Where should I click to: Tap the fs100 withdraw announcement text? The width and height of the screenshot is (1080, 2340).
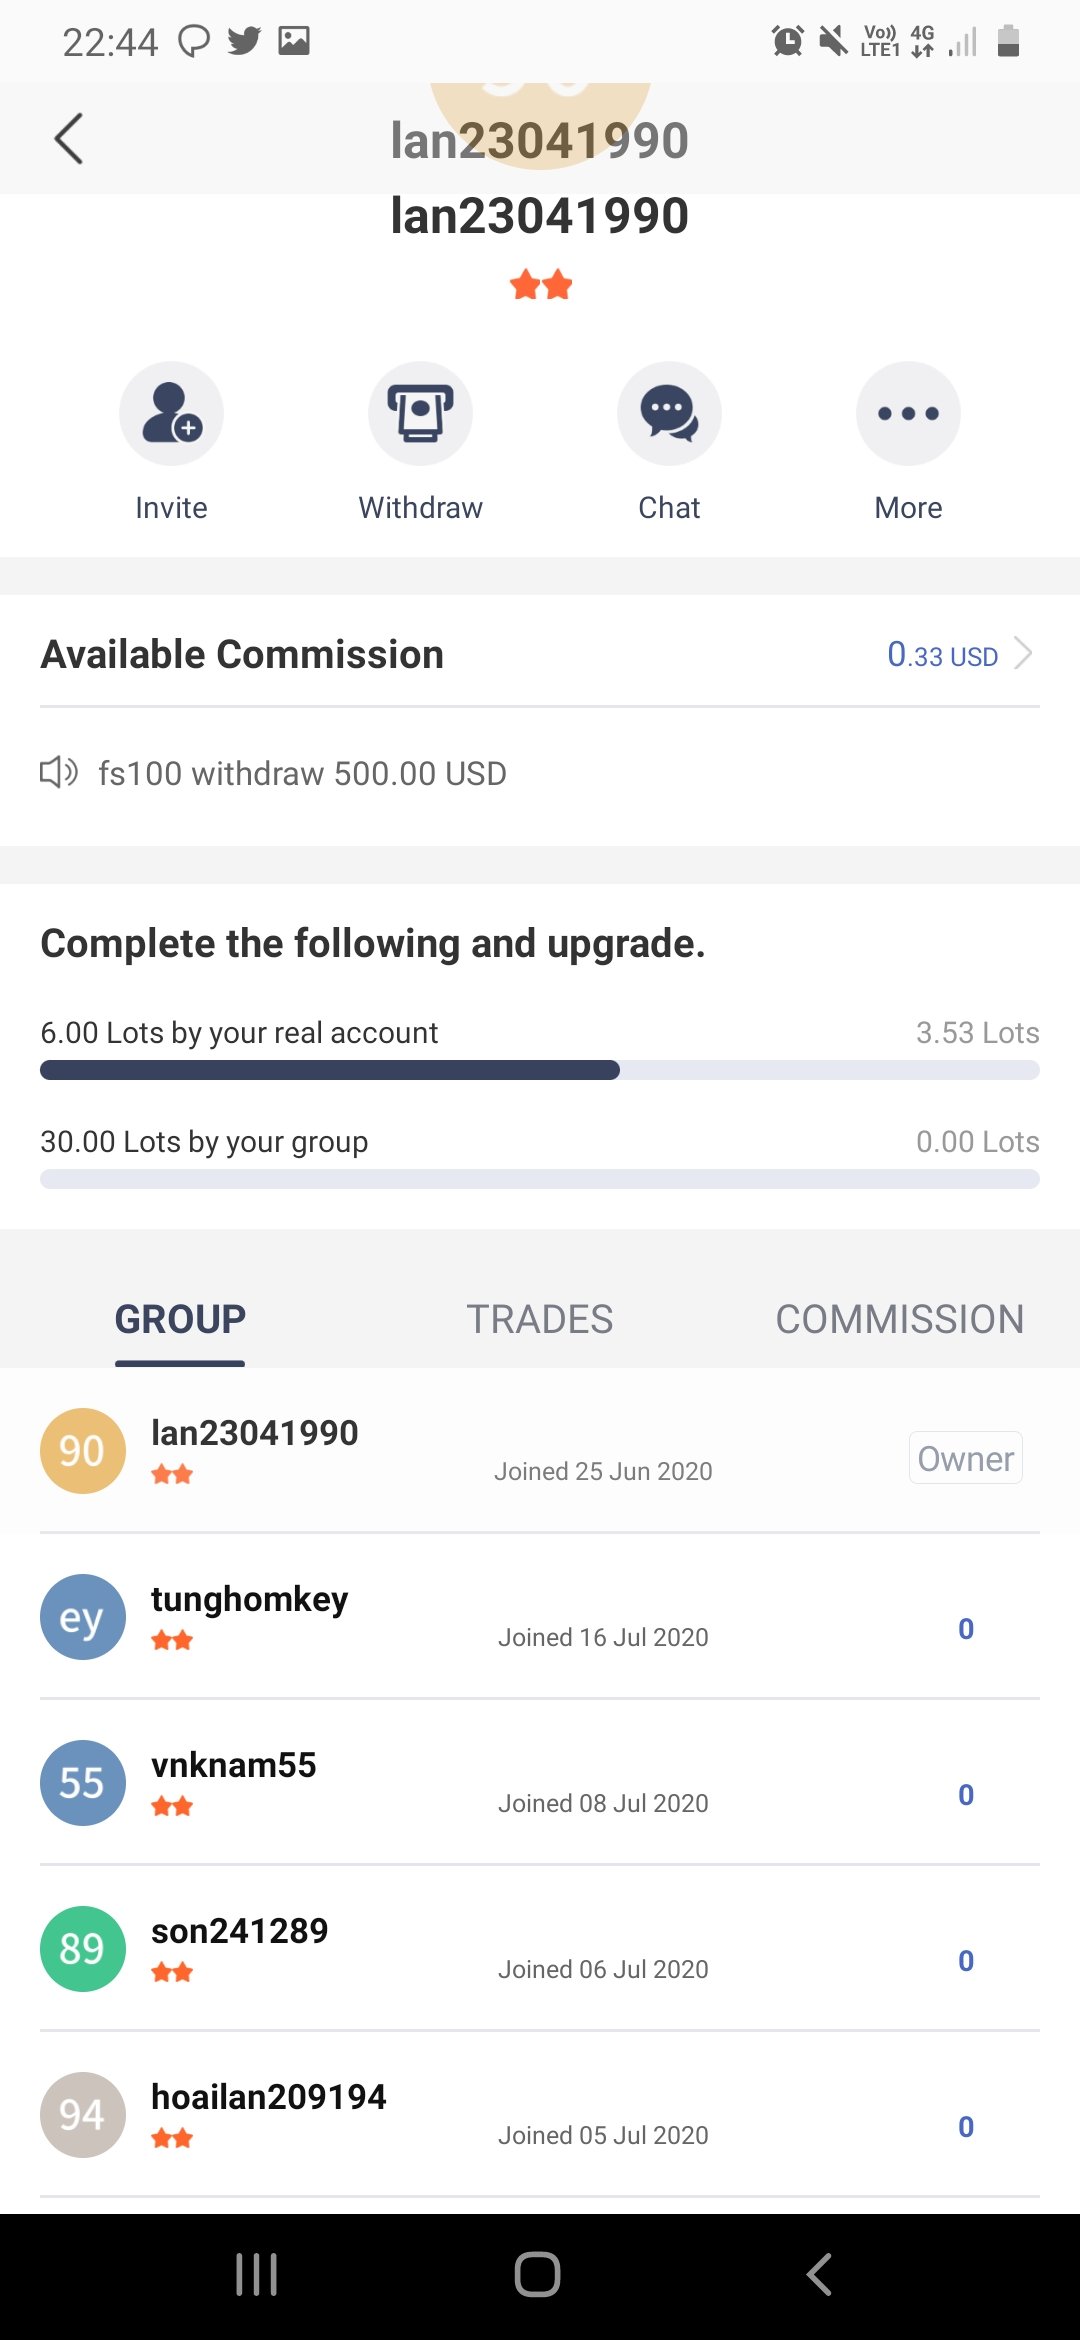coord(302,773)
